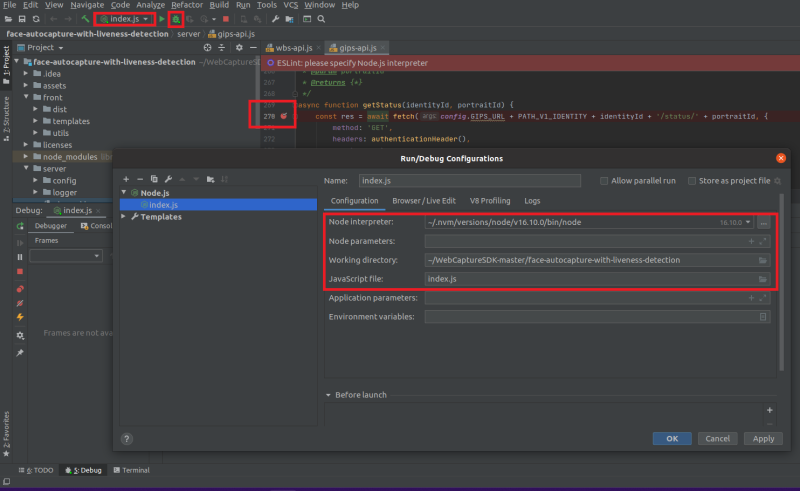Open the index.js run configuration dropdown

coord(125,19)
